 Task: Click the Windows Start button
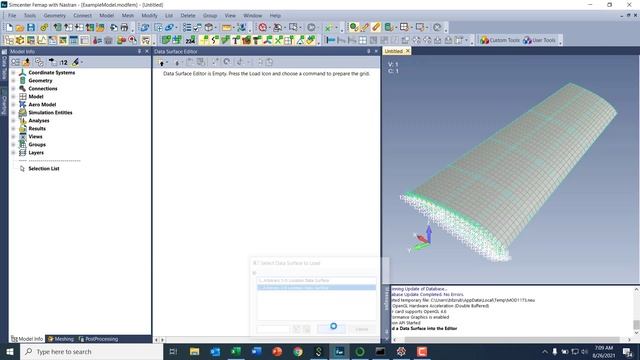(10, 351)
